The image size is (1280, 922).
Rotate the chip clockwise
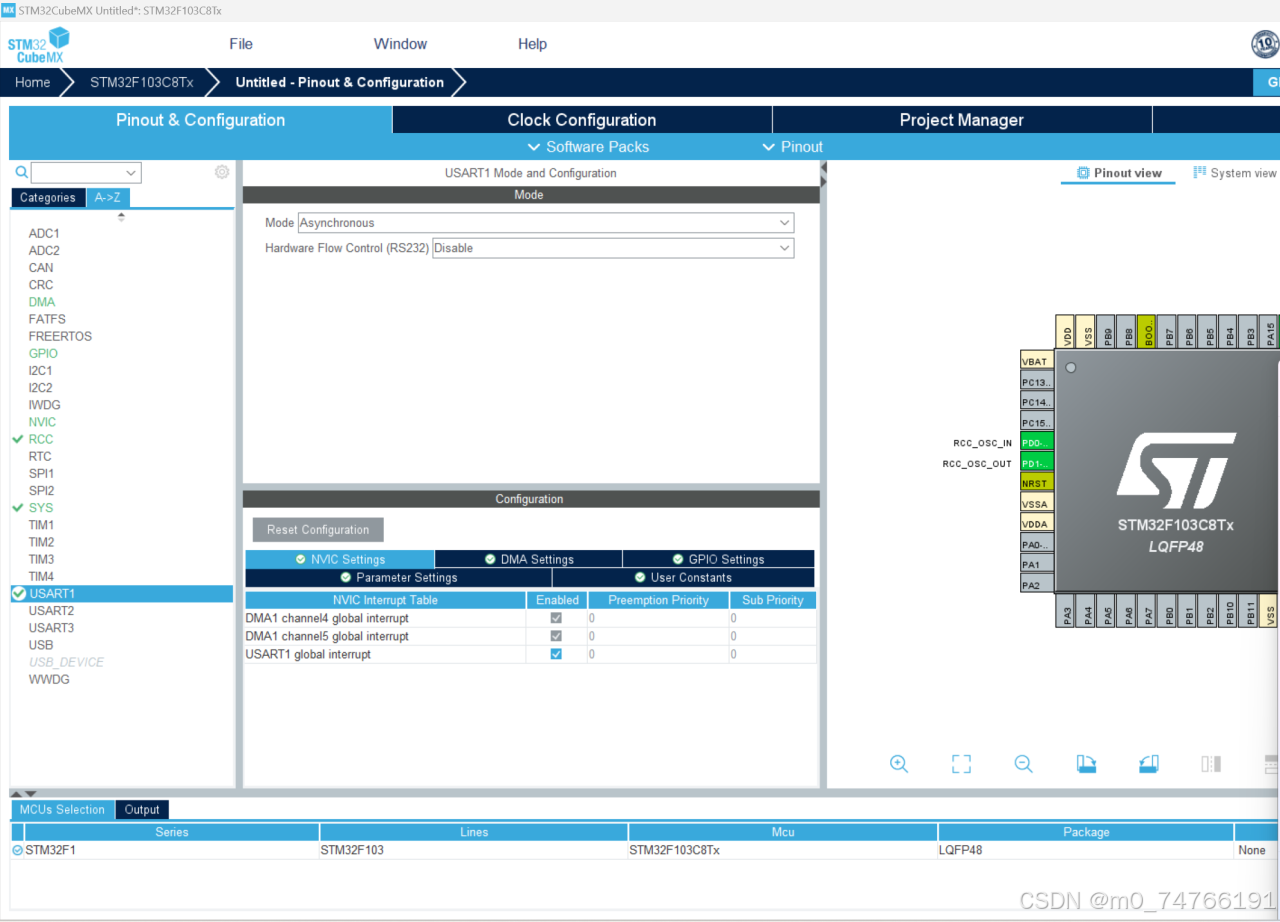click(x=1086, y=764)
